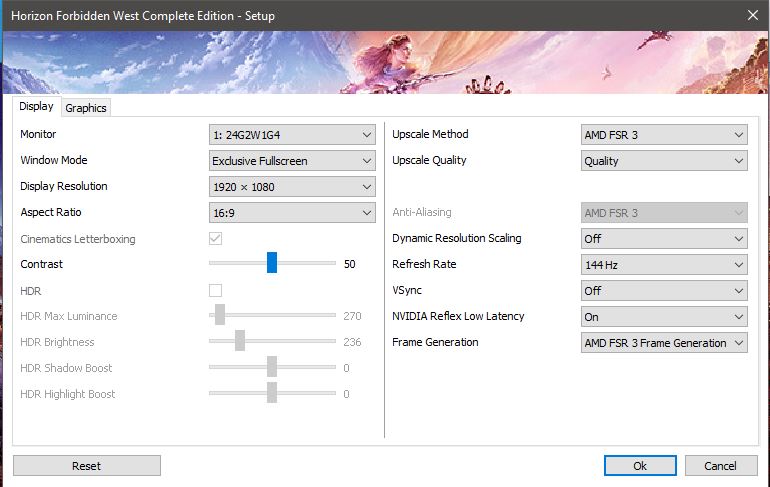Click the HDR Max Luminance slider
The image size is (770, 487).
272,315
